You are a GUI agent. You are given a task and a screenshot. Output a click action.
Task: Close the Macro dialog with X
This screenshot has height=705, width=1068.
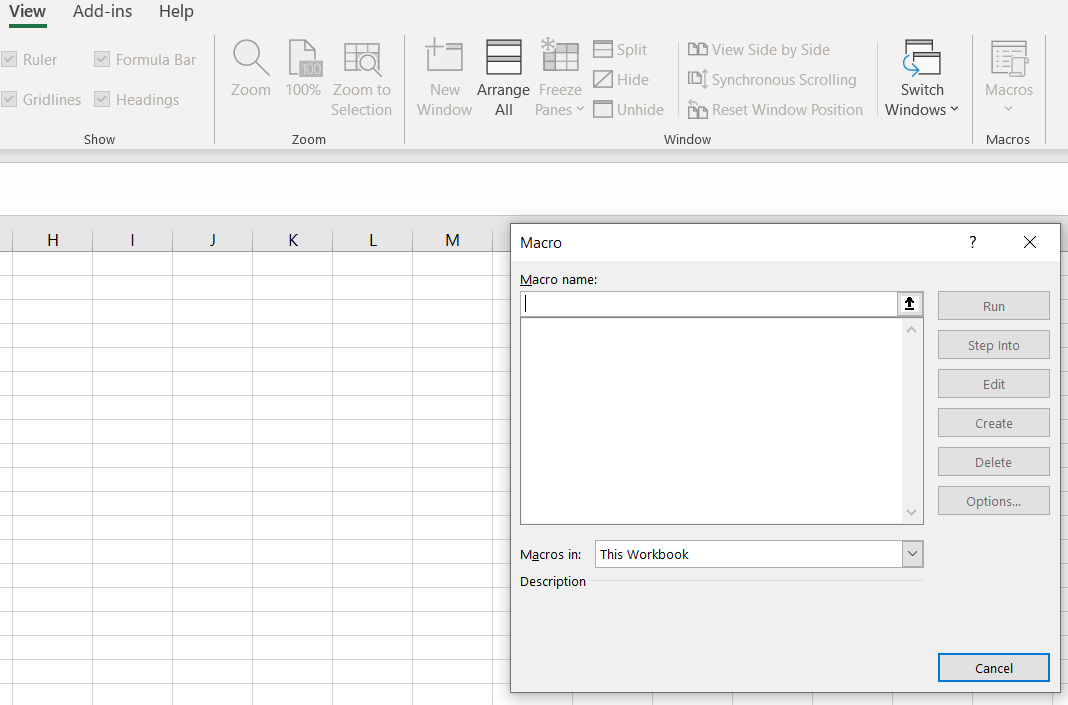(1029, 242)
